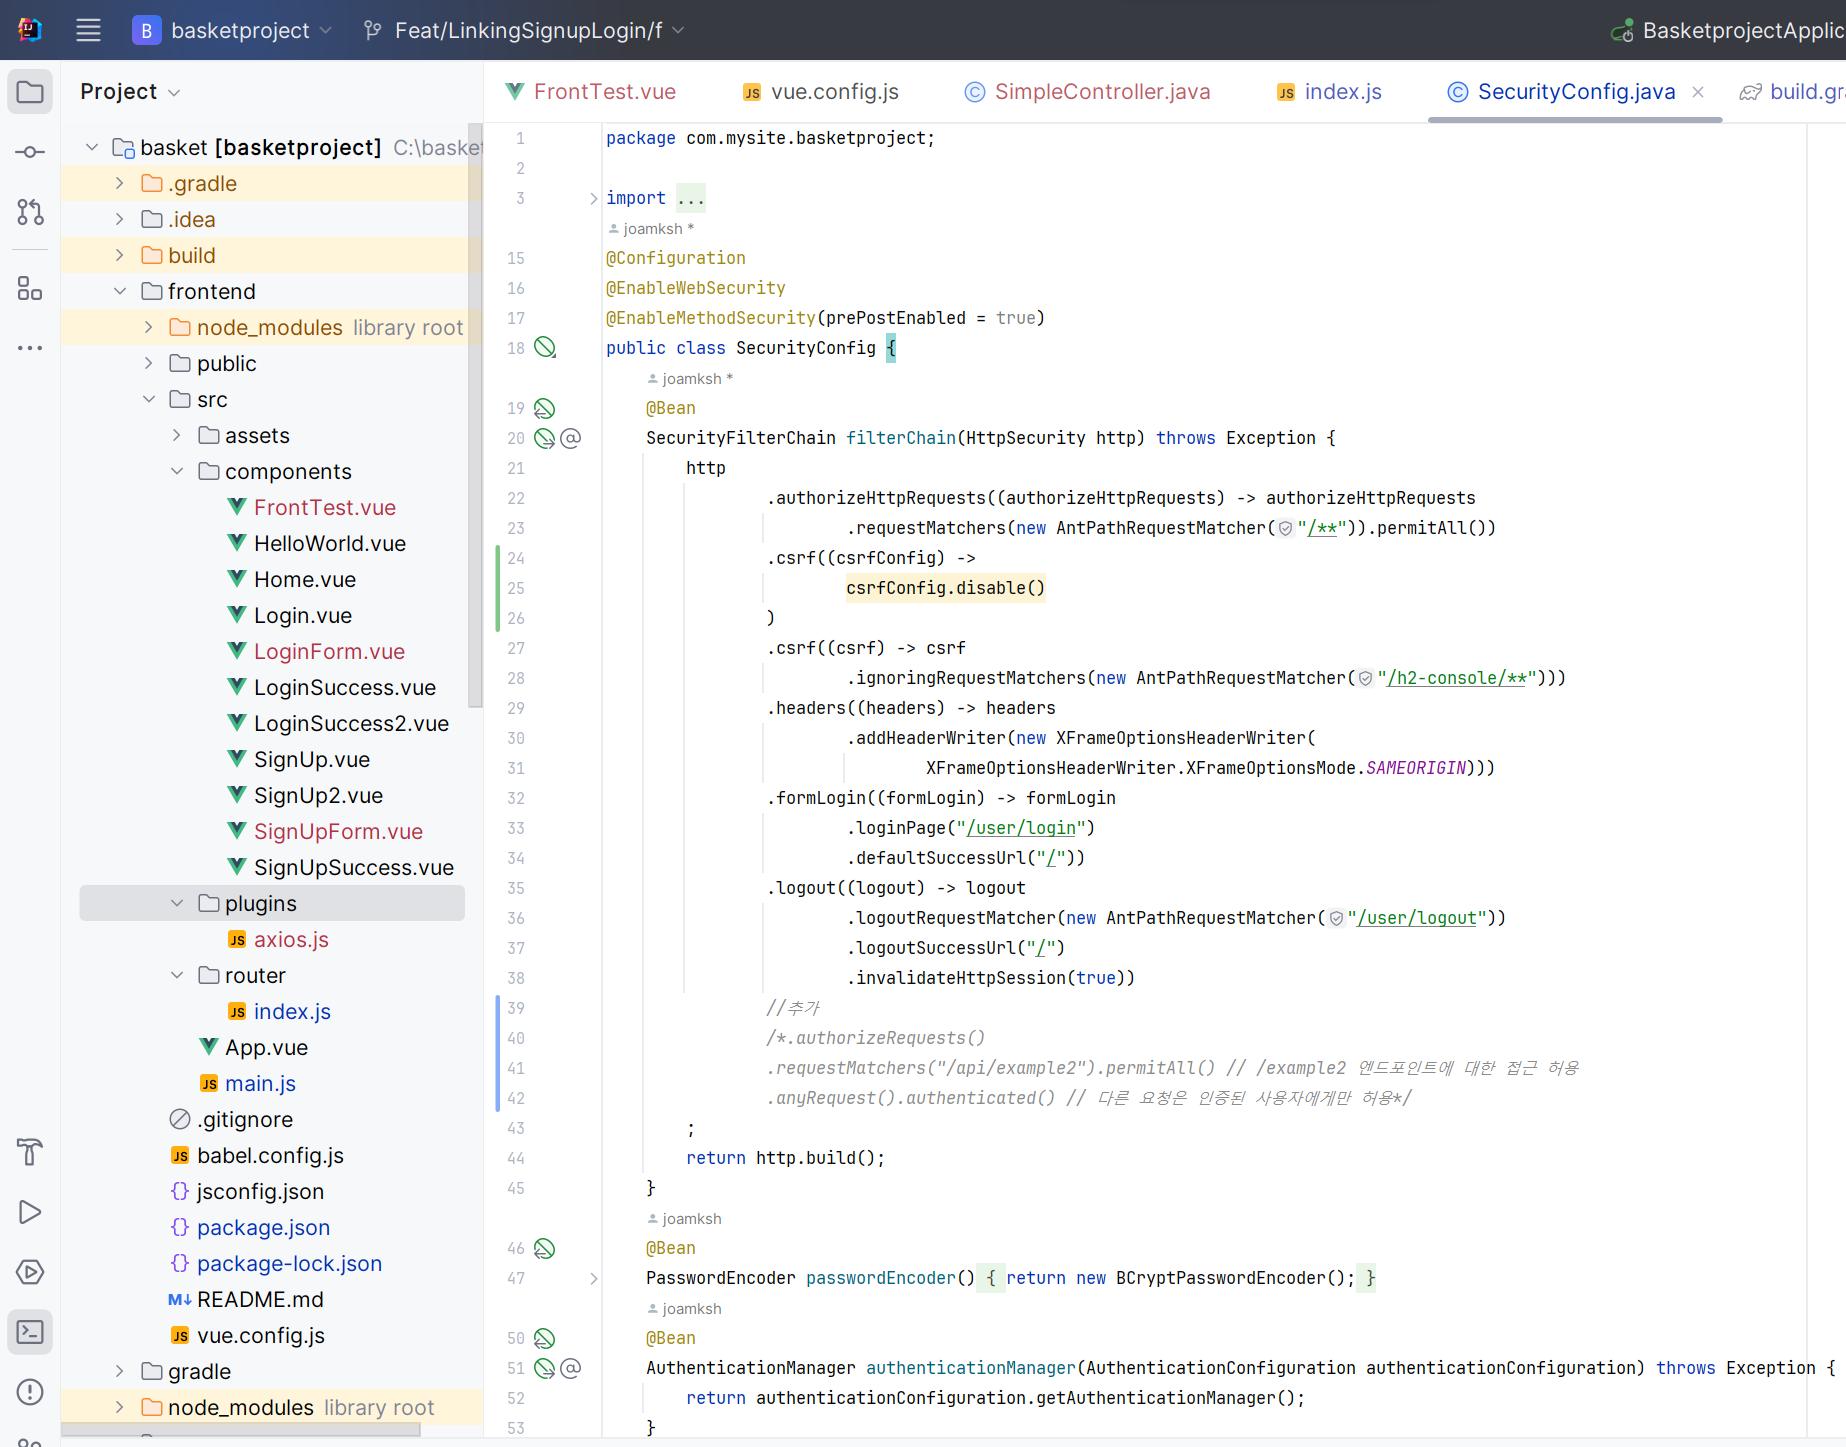Select README.md in project tree
The width and height of the screenshot is (1846, 1447).
[260, 1299]
